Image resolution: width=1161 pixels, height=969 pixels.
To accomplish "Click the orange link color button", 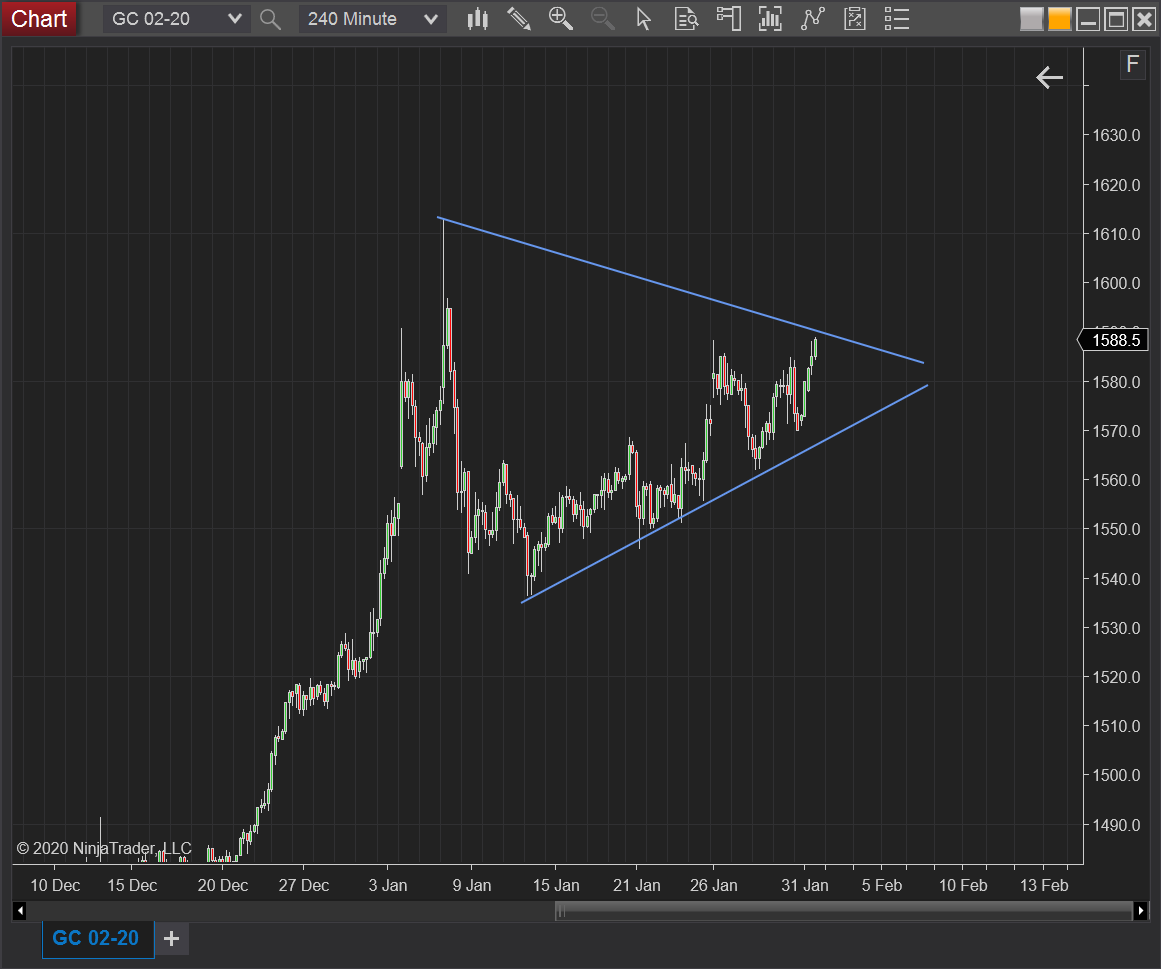I will click(1059, 19).
